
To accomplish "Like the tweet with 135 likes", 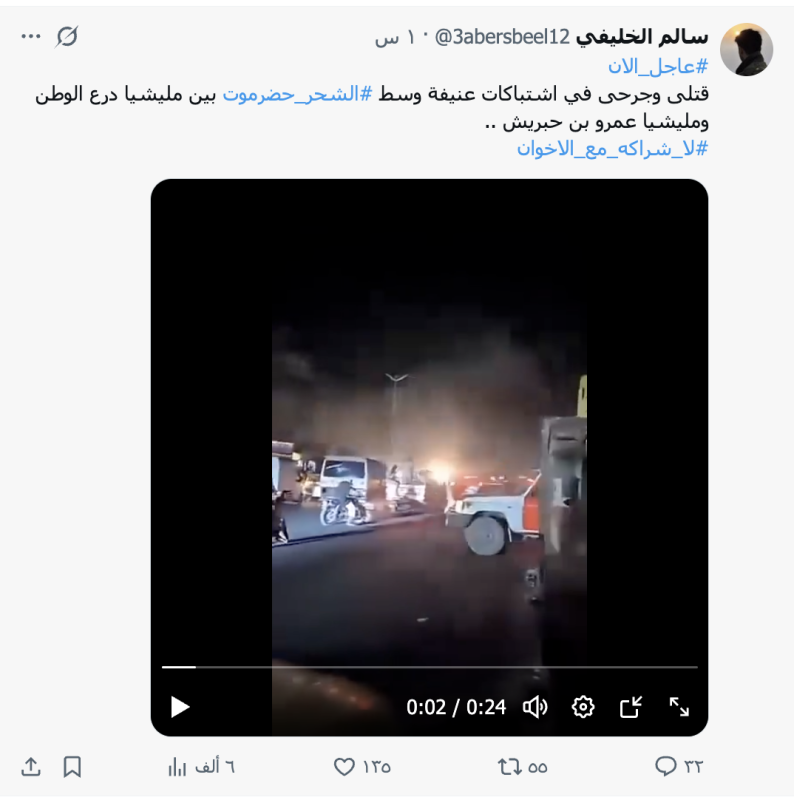I will 362,766.
